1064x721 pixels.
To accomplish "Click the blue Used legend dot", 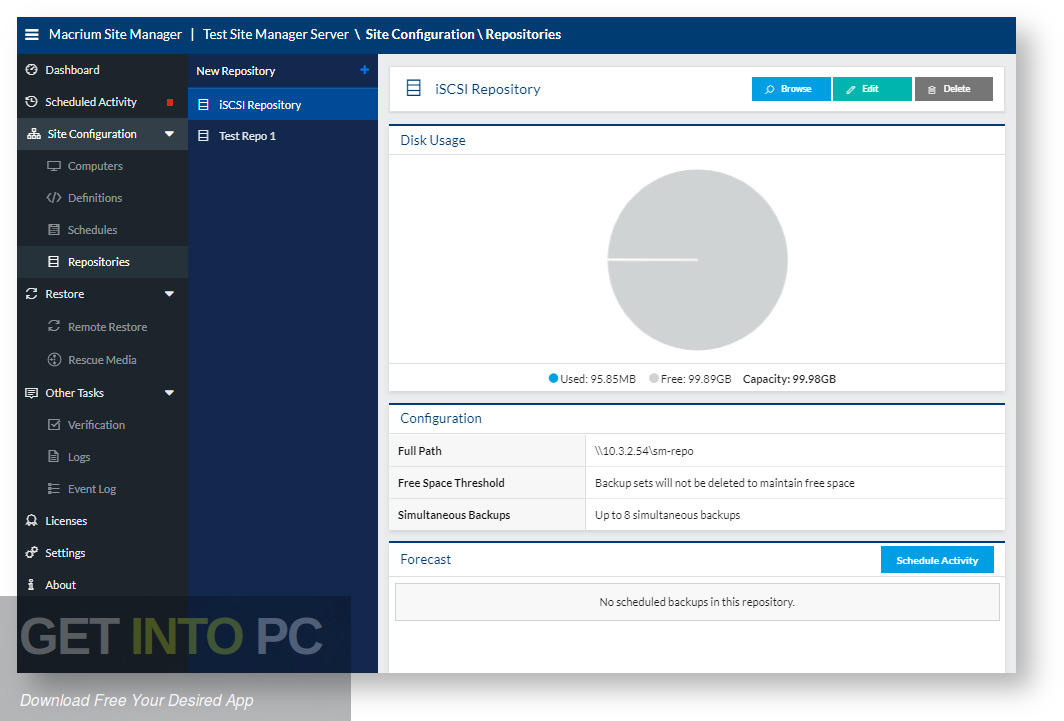I will tap(553, 378).
